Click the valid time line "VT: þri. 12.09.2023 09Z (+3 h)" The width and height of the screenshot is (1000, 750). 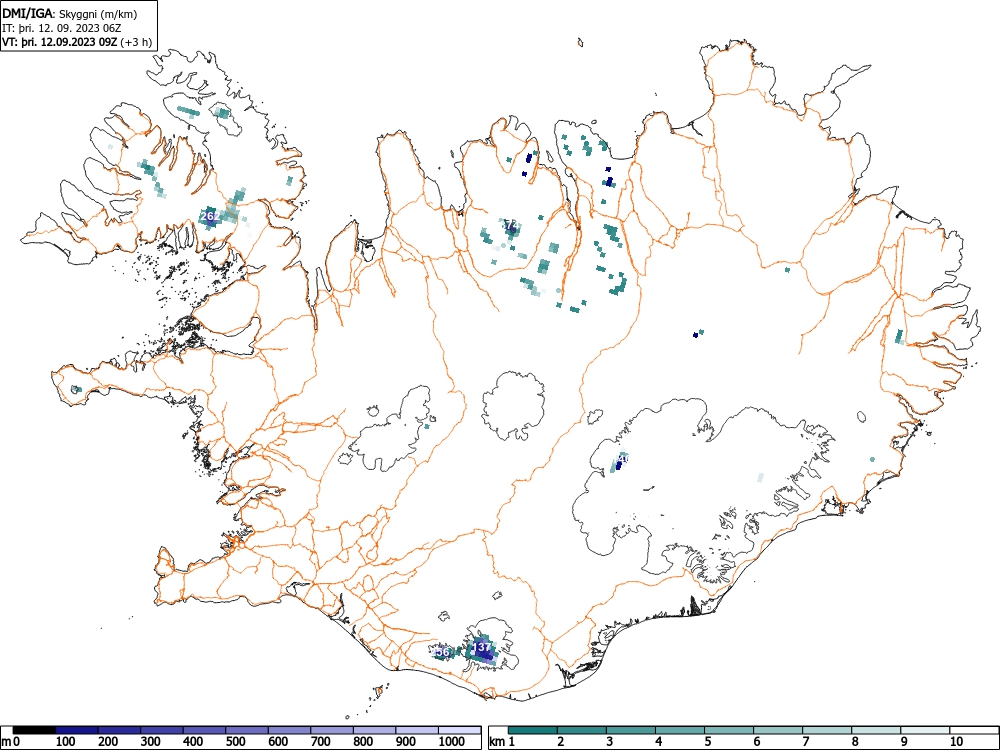pyautogui.click(x=77, y=43)
